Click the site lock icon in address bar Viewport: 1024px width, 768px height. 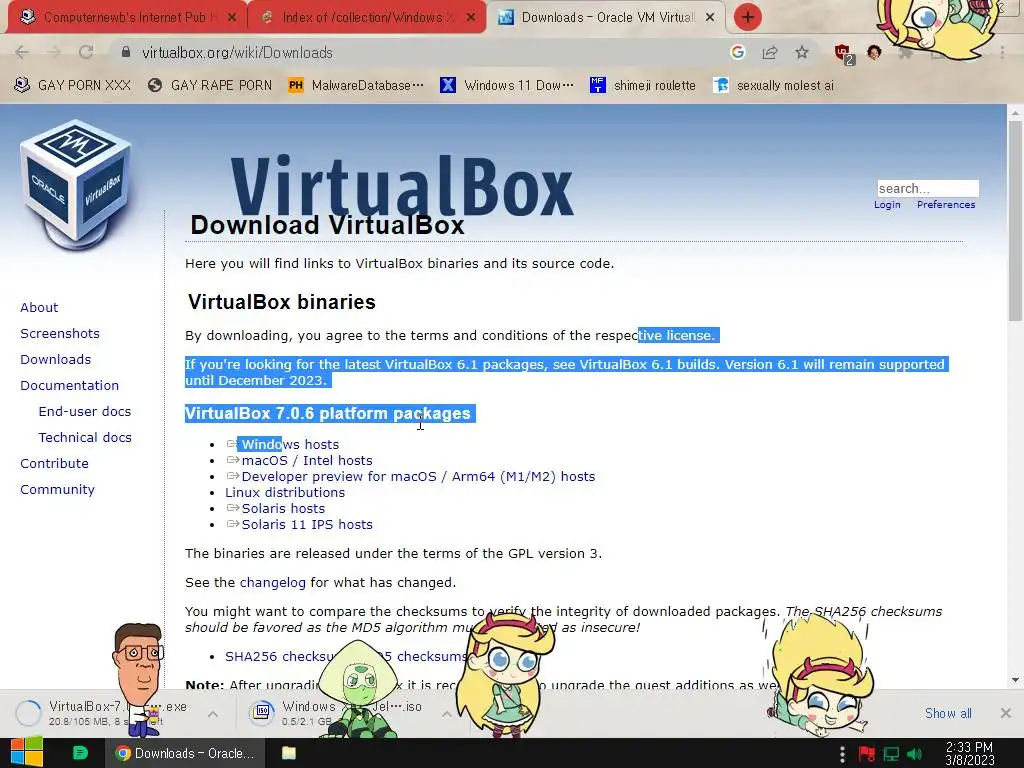126,52
